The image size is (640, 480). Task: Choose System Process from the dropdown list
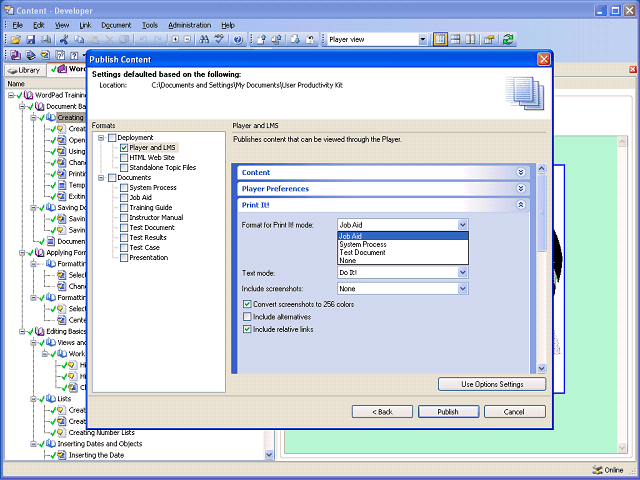[x=403, y=244]
